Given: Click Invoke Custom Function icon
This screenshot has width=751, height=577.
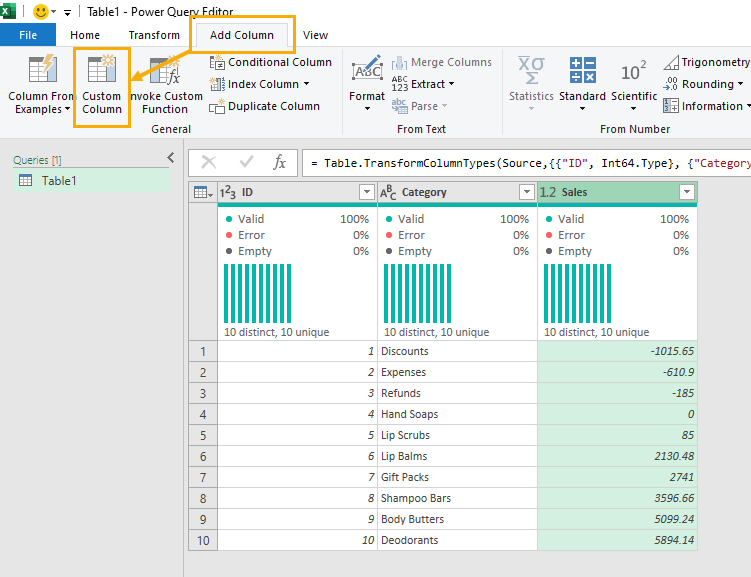Looking at the screenshot, I should click(x=165, y=70).
